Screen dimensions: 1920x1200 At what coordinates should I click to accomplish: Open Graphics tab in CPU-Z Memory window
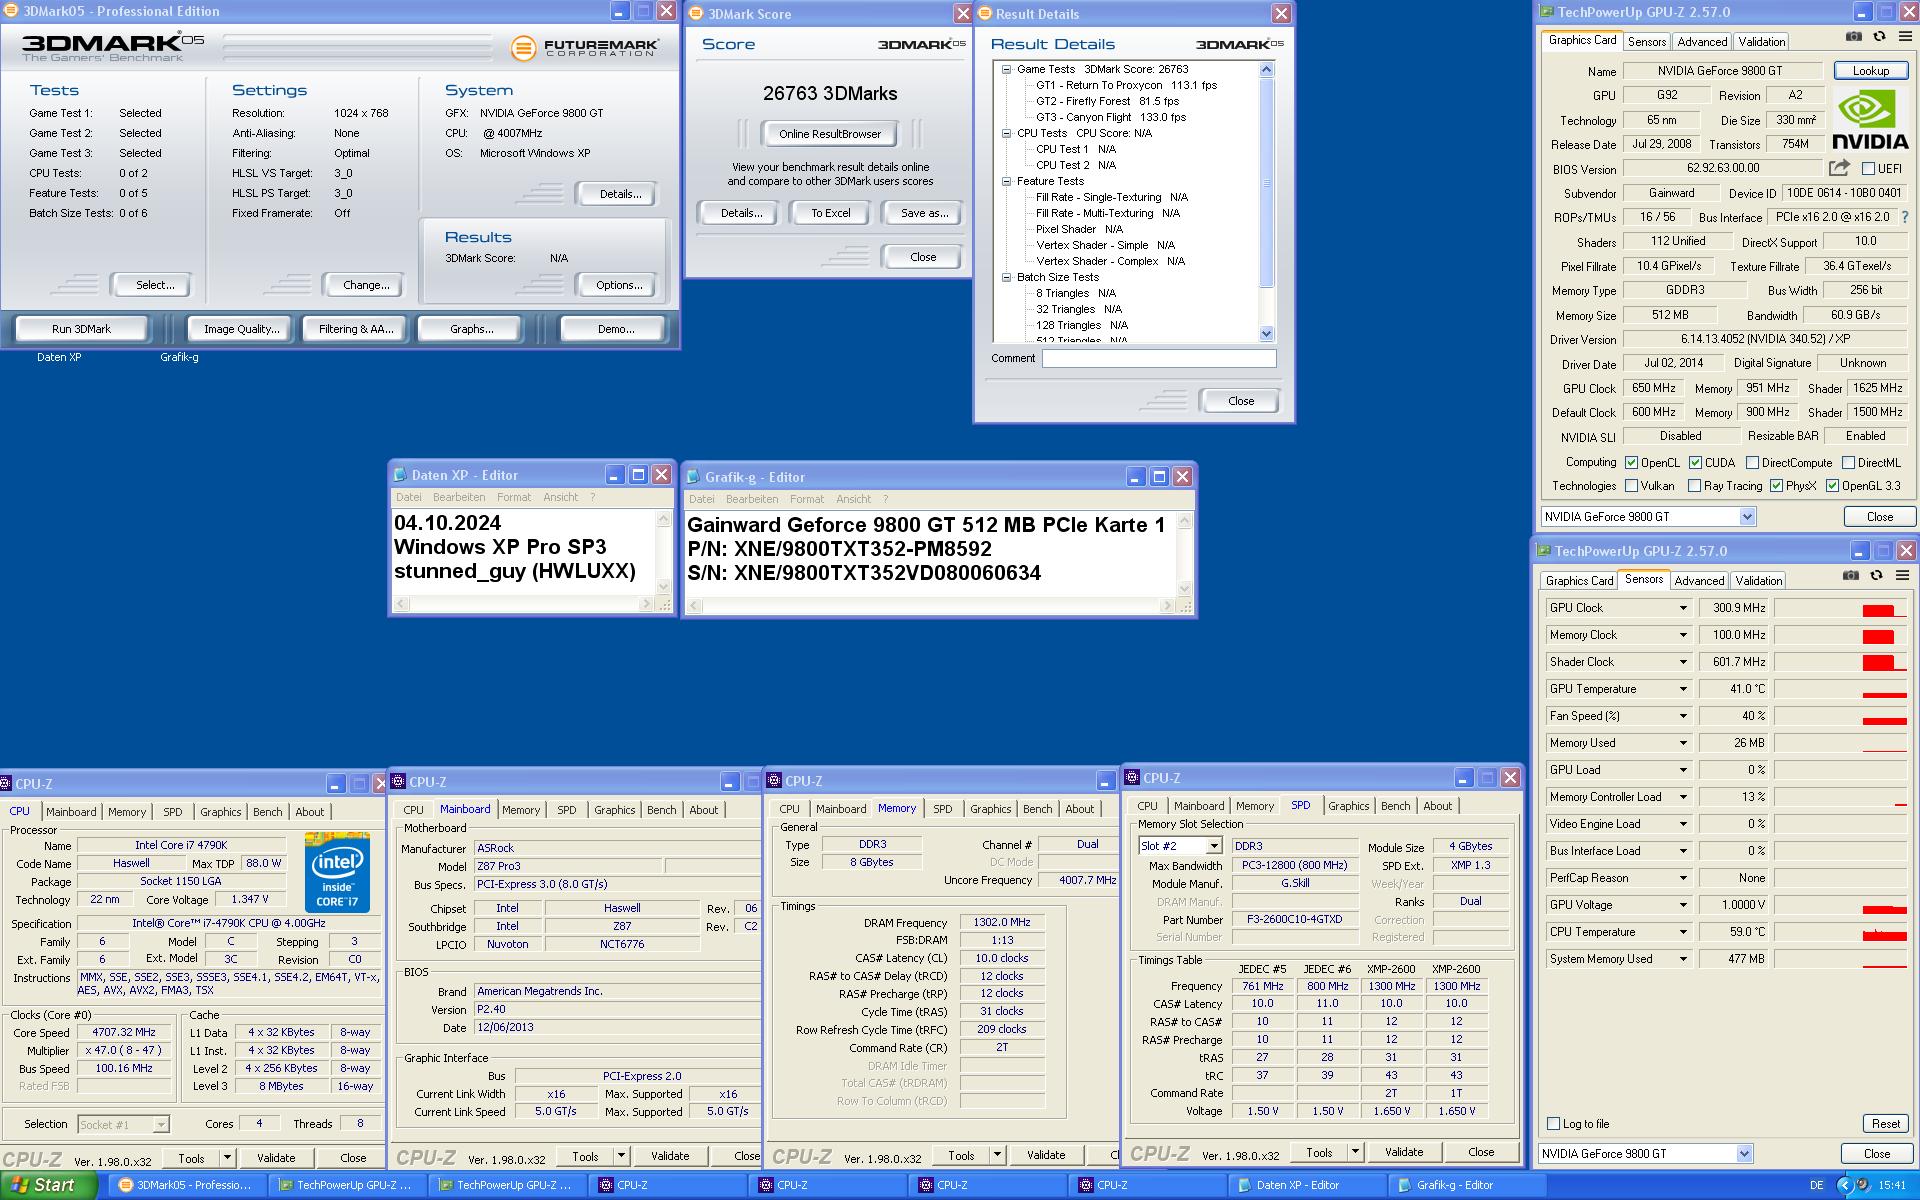990,809
